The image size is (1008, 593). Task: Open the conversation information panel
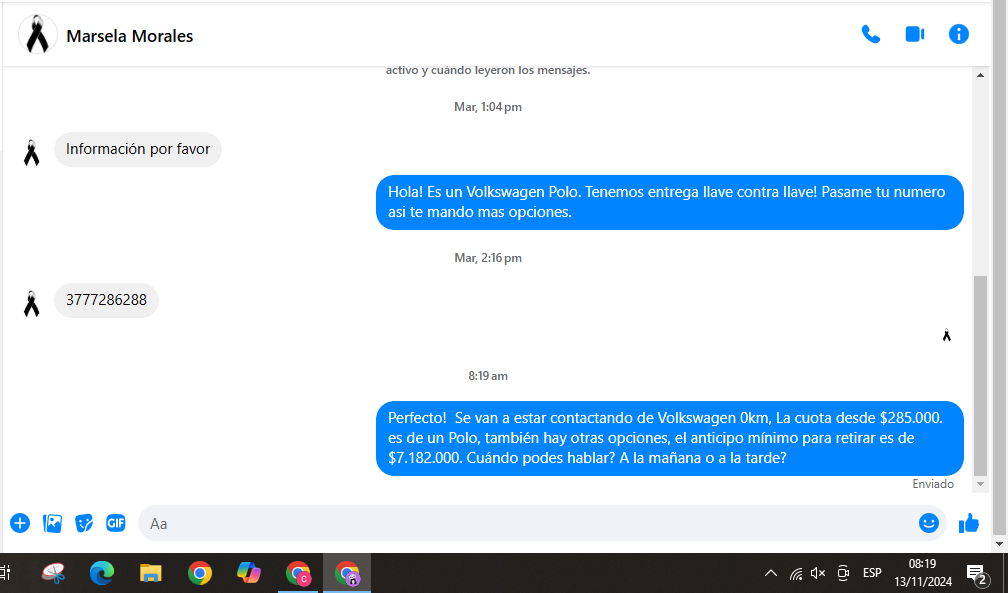(958, 34)
